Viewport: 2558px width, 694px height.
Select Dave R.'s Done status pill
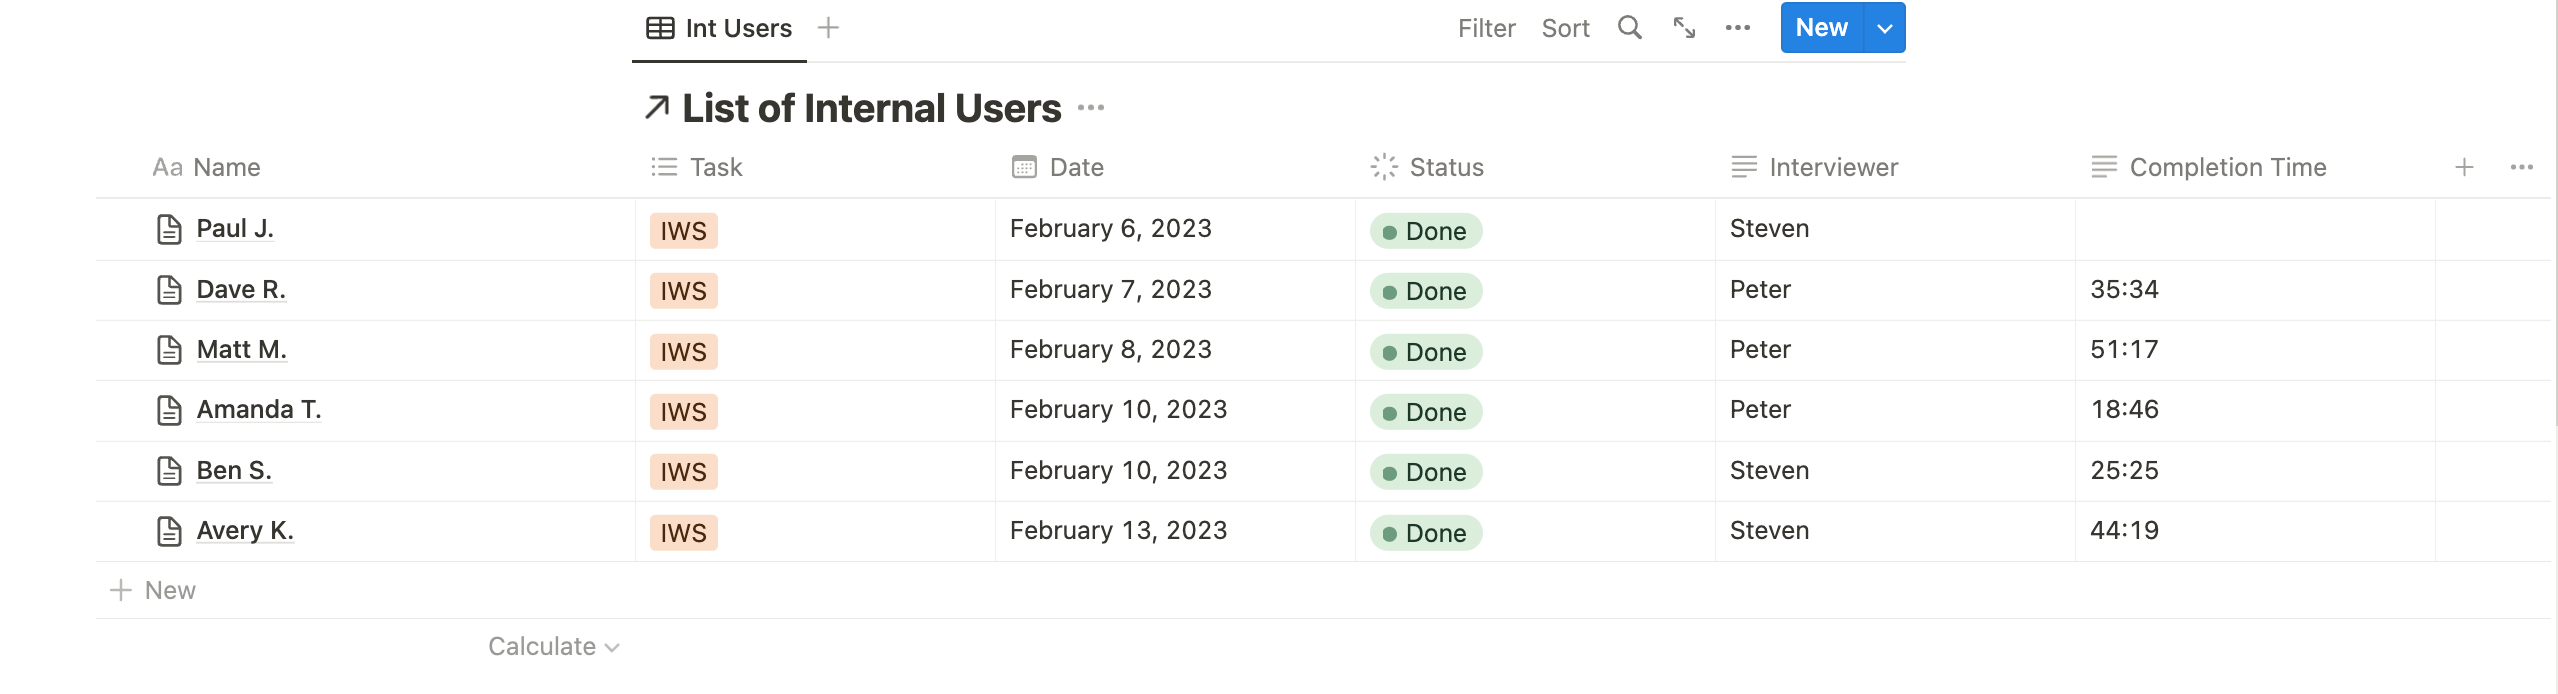(x=1424, y=291)
